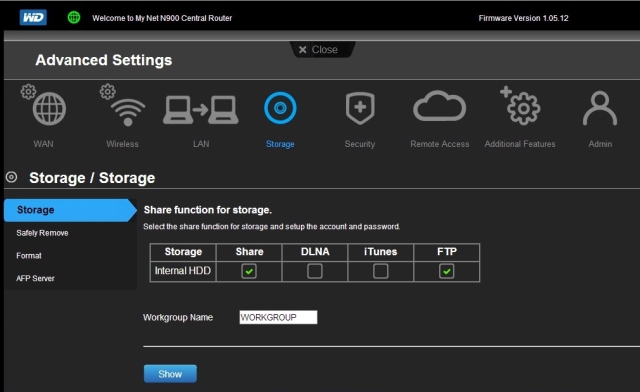The width and height of the screenshot is (640, 392).
Task: Click the Storage table column header
Action: 183,252
